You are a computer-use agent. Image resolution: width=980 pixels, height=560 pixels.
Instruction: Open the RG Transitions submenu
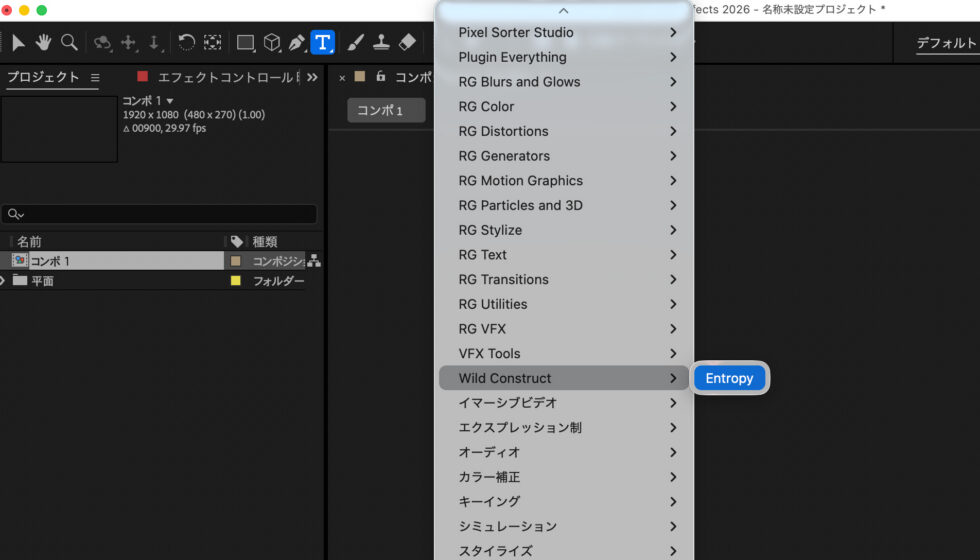[566, 279]
